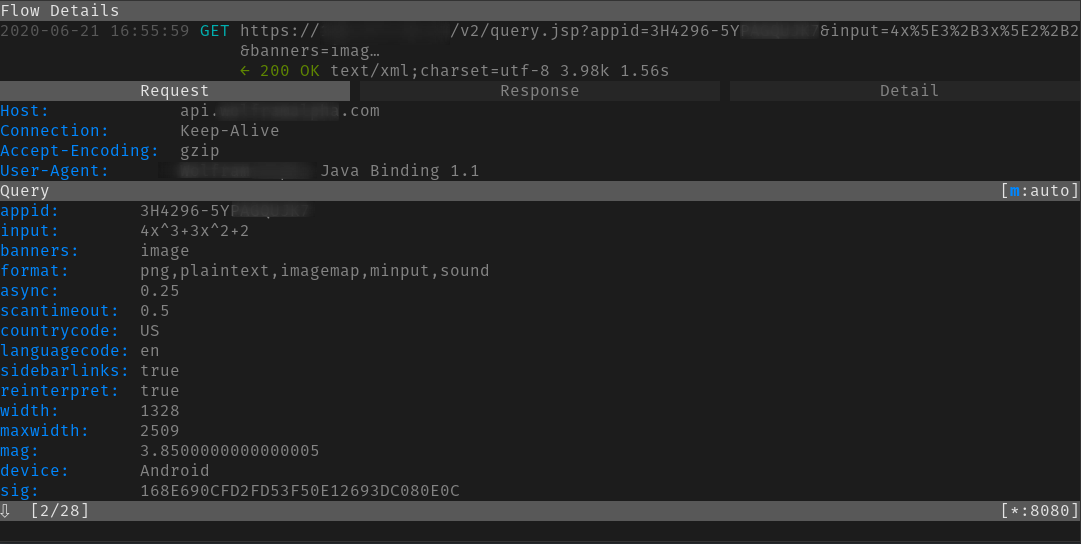Click the 200 OK status text
1081x544 pixels.
tap(289, 71)
